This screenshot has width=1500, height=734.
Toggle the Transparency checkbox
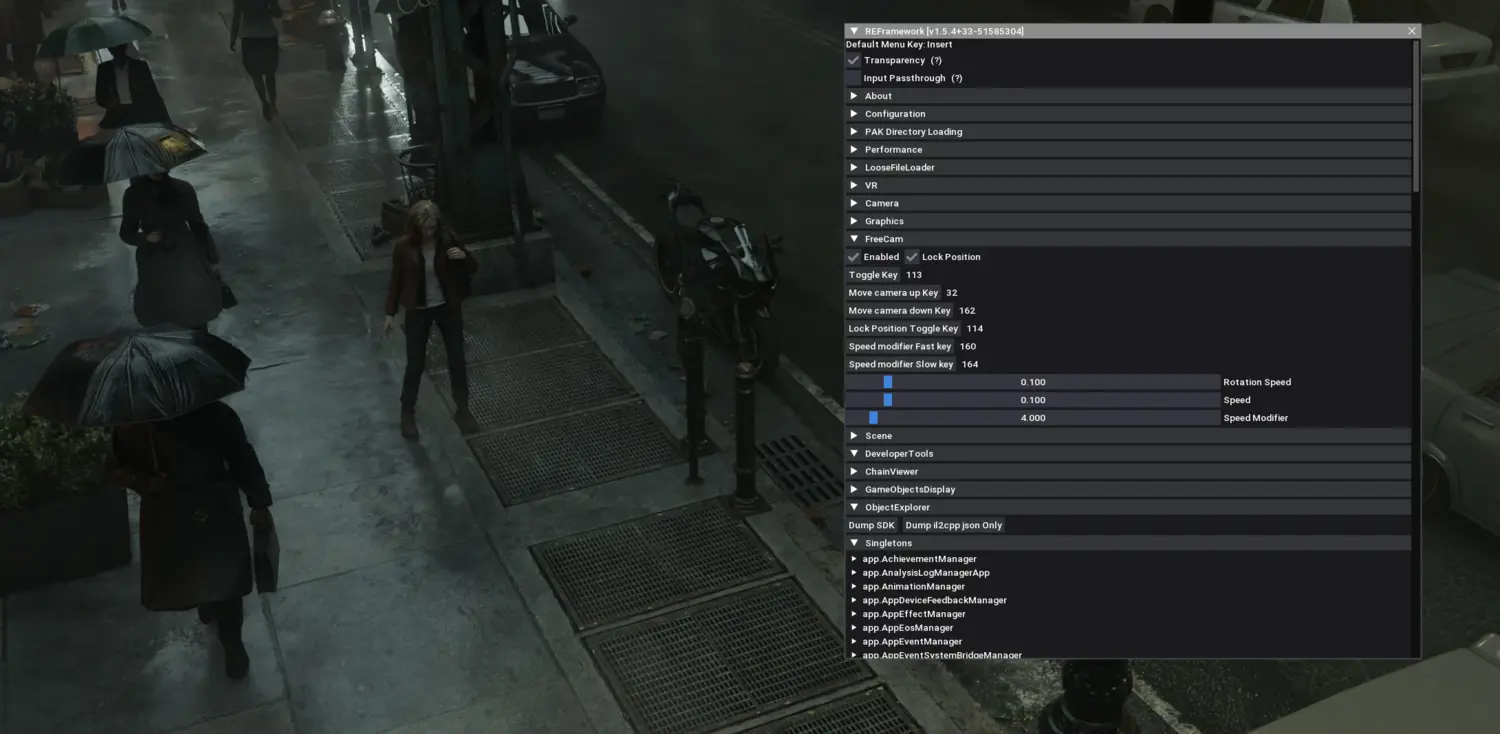(853, 60)
